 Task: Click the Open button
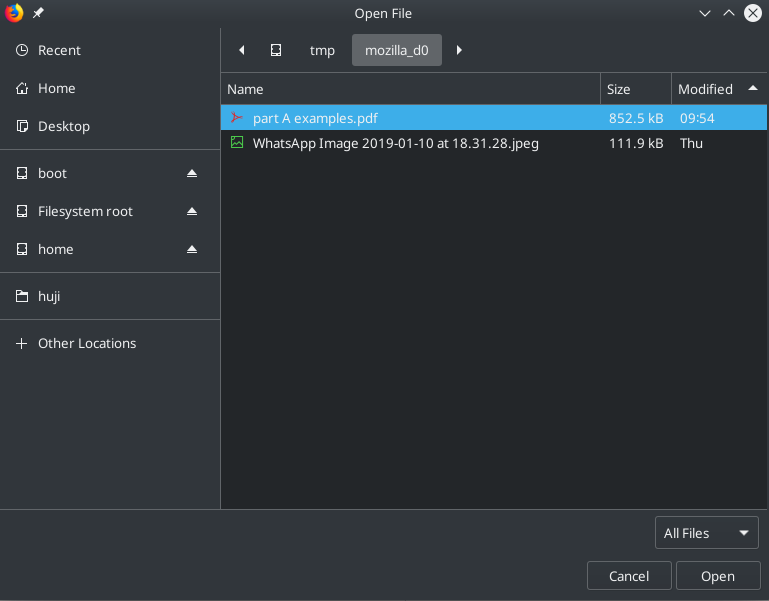(718, 576)
